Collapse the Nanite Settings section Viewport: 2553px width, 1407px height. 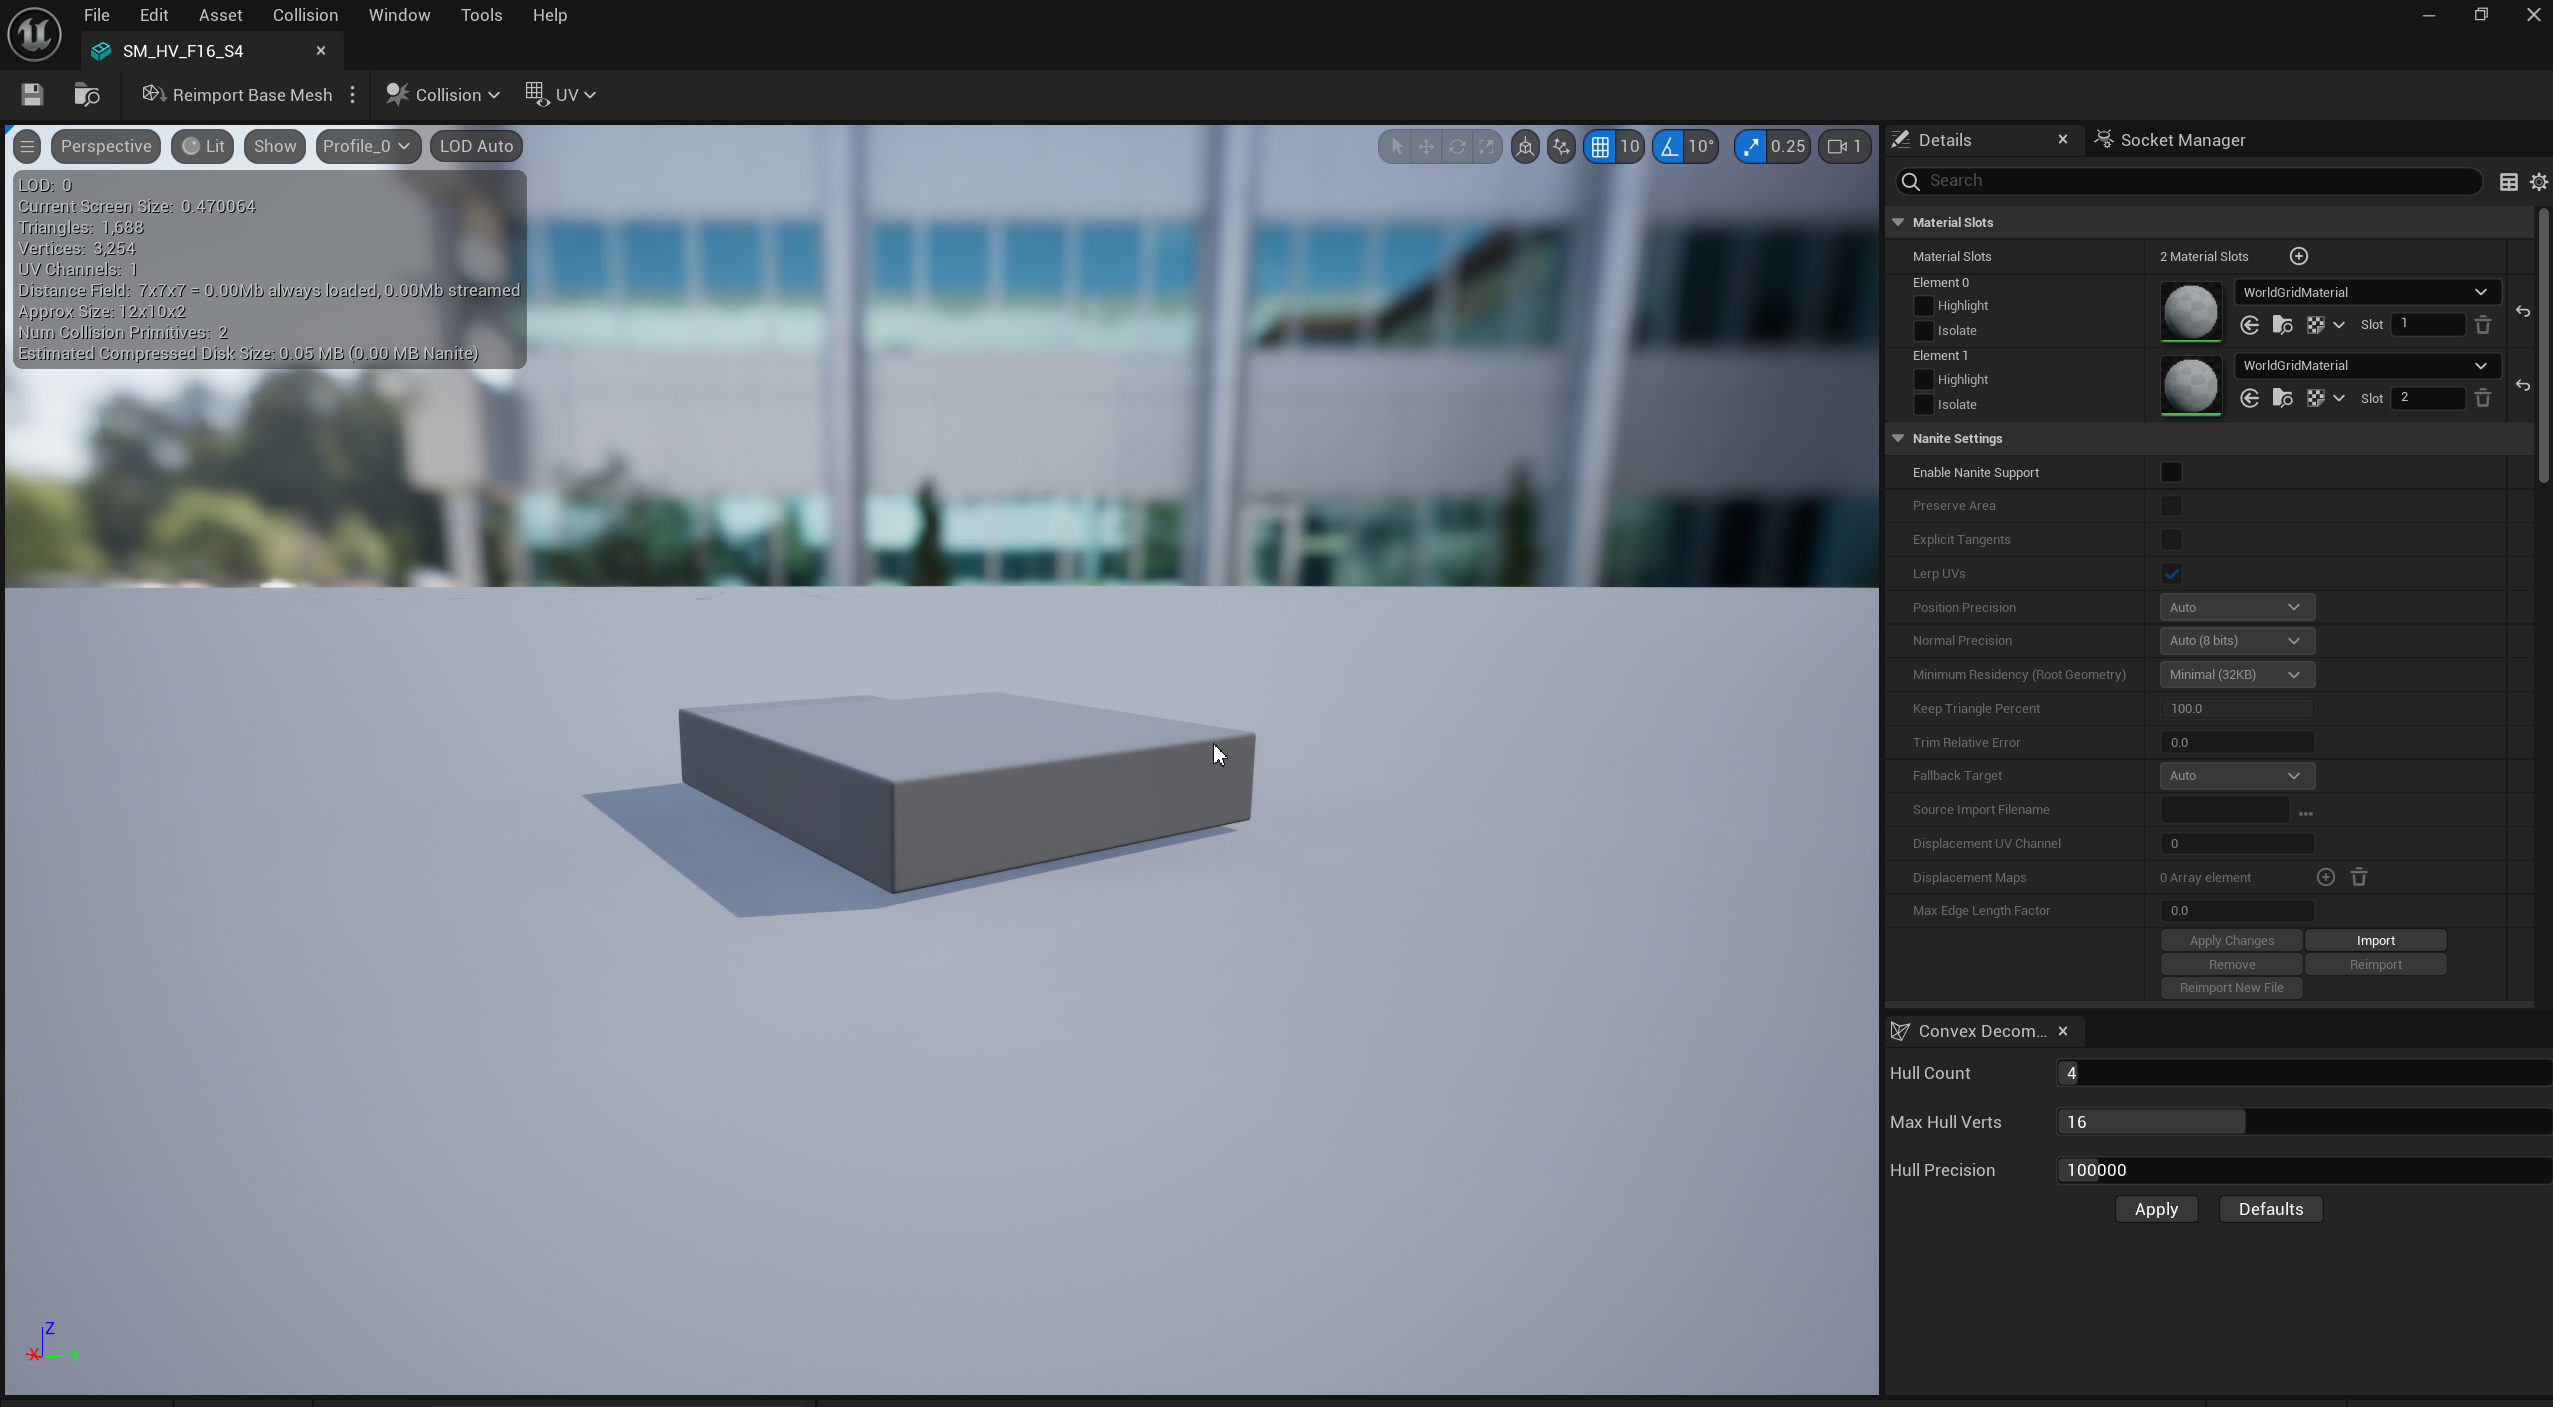(1898, 439)
